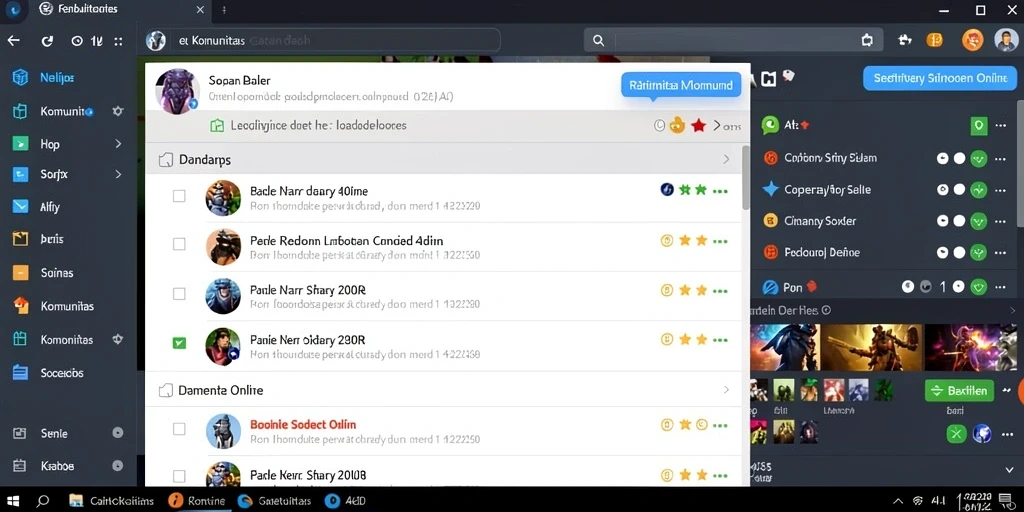Open three-dots menu for Bacle Narr doary row

[x=720, y=191]
